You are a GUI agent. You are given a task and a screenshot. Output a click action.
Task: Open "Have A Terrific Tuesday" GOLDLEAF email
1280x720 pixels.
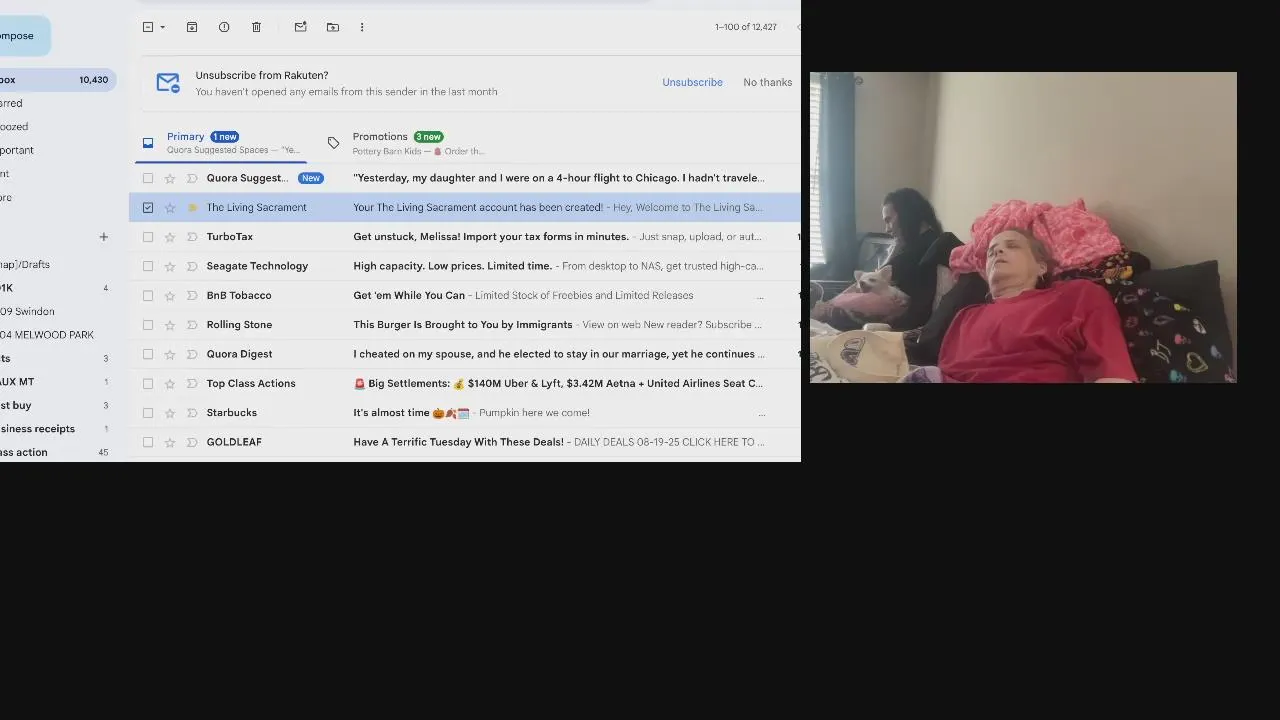tap(458, 442)
